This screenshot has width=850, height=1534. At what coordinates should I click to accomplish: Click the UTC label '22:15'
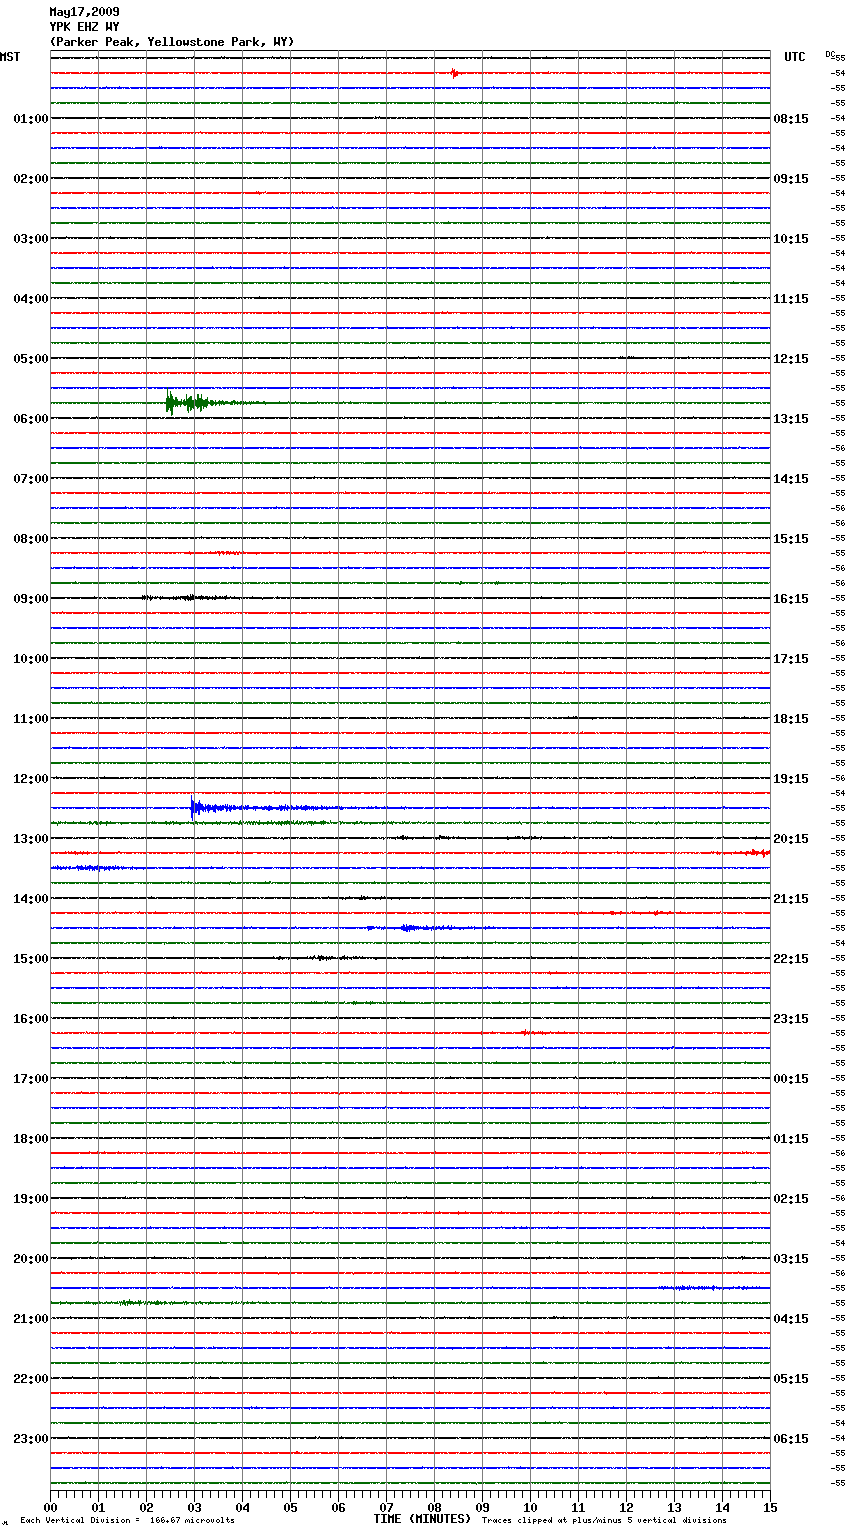(791, 959)
